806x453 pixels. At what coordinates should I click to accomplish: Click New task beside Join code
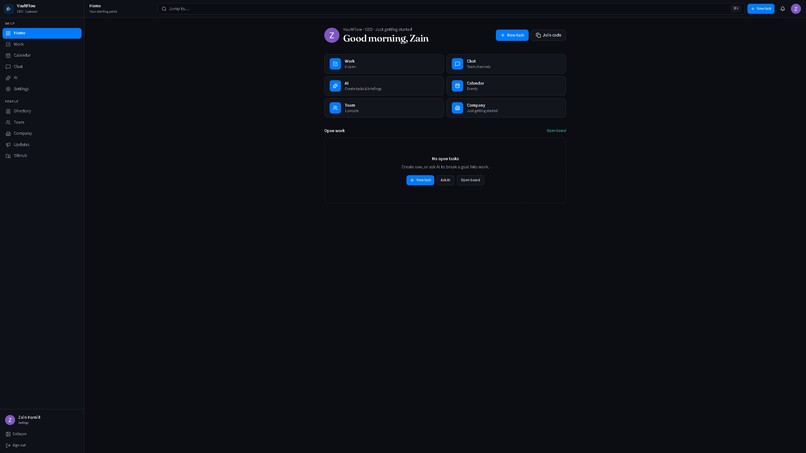[512, 35]
